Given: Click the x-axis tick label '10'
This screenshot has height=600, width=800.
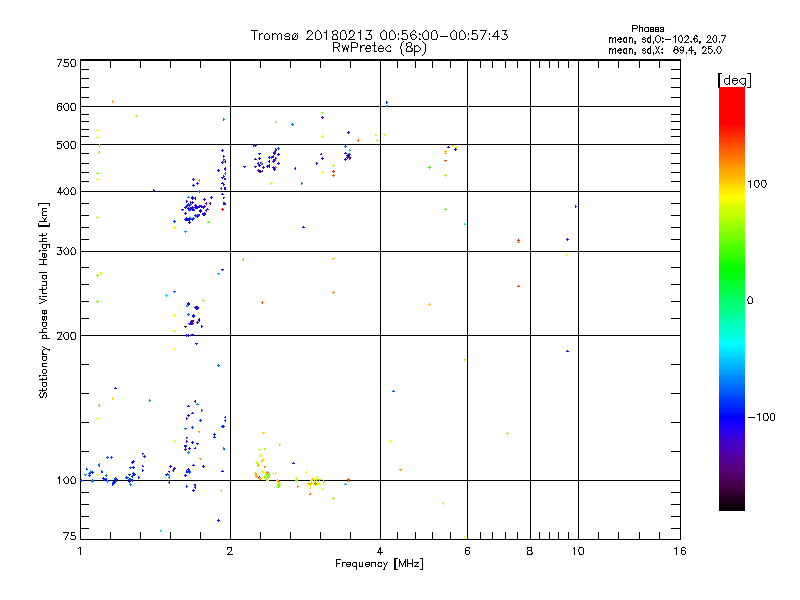Looking at the screenshot, I should point(578,551).
